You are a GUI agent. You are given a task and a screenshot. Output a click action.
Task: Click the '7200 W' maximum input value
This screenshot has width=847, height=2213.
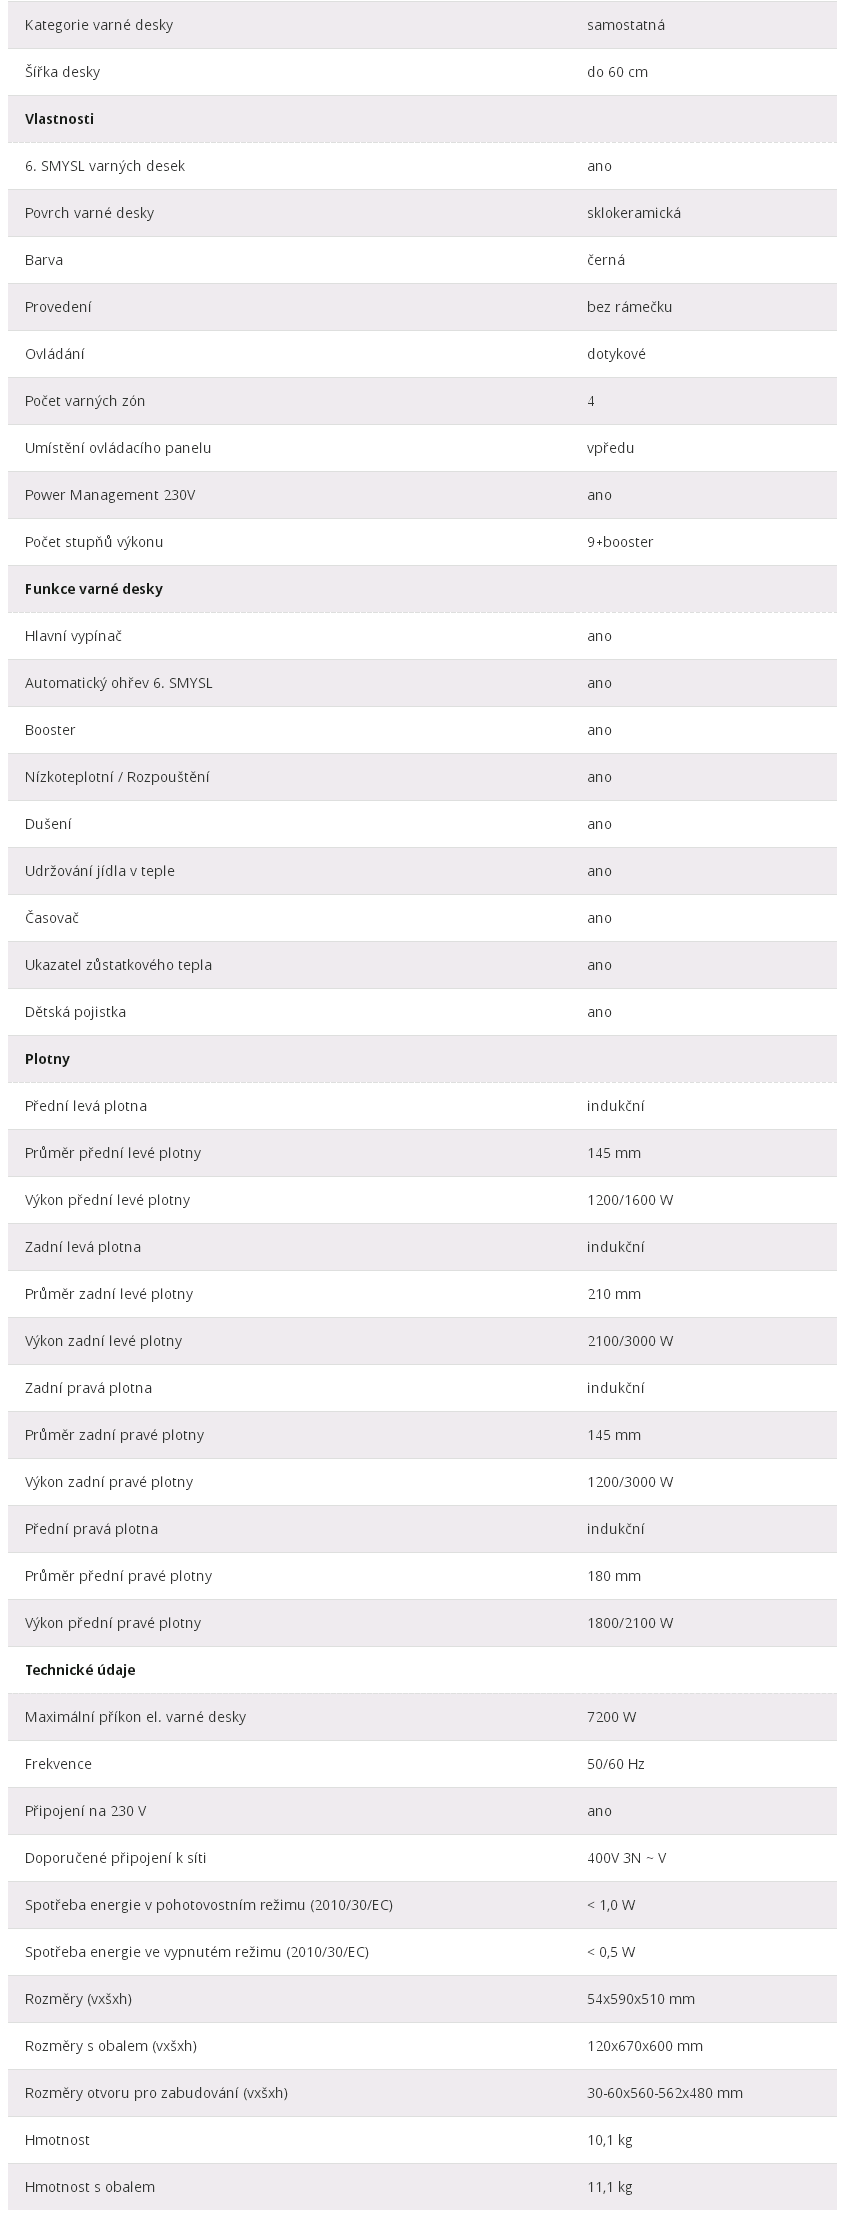(612, 1717)
